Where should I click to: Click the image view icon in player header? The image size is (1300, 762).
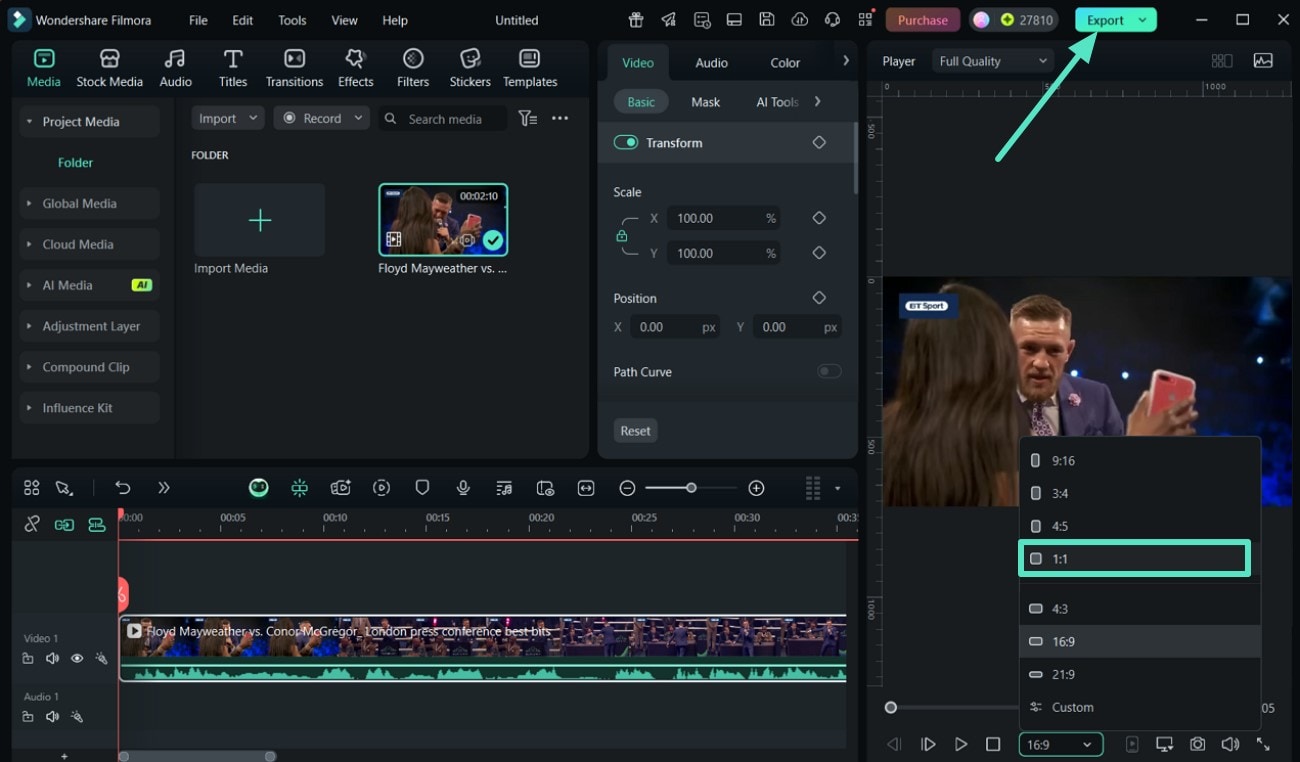point(1263,61)
